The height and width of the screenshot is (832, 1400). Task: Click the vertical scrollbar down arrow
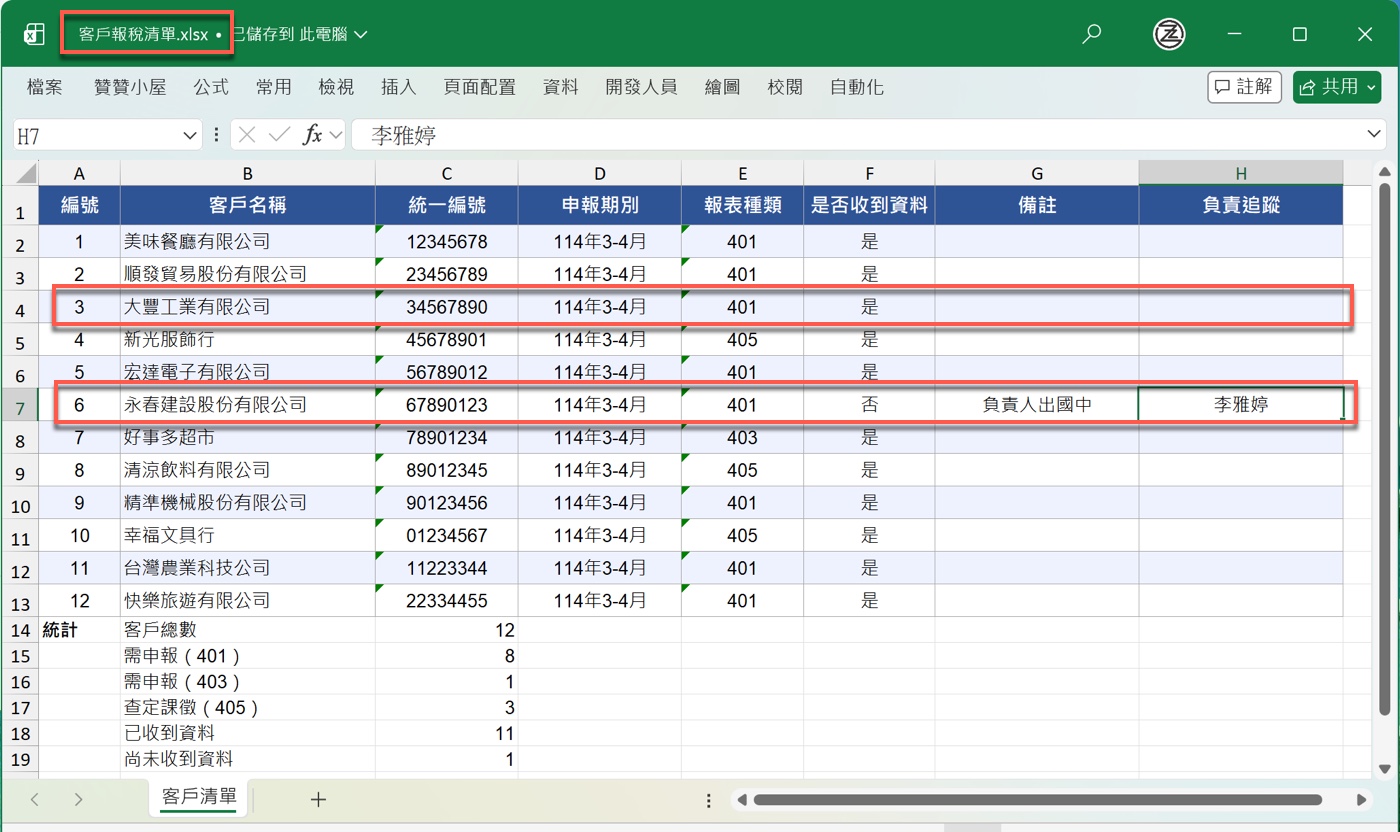(x=1384, y=768)
